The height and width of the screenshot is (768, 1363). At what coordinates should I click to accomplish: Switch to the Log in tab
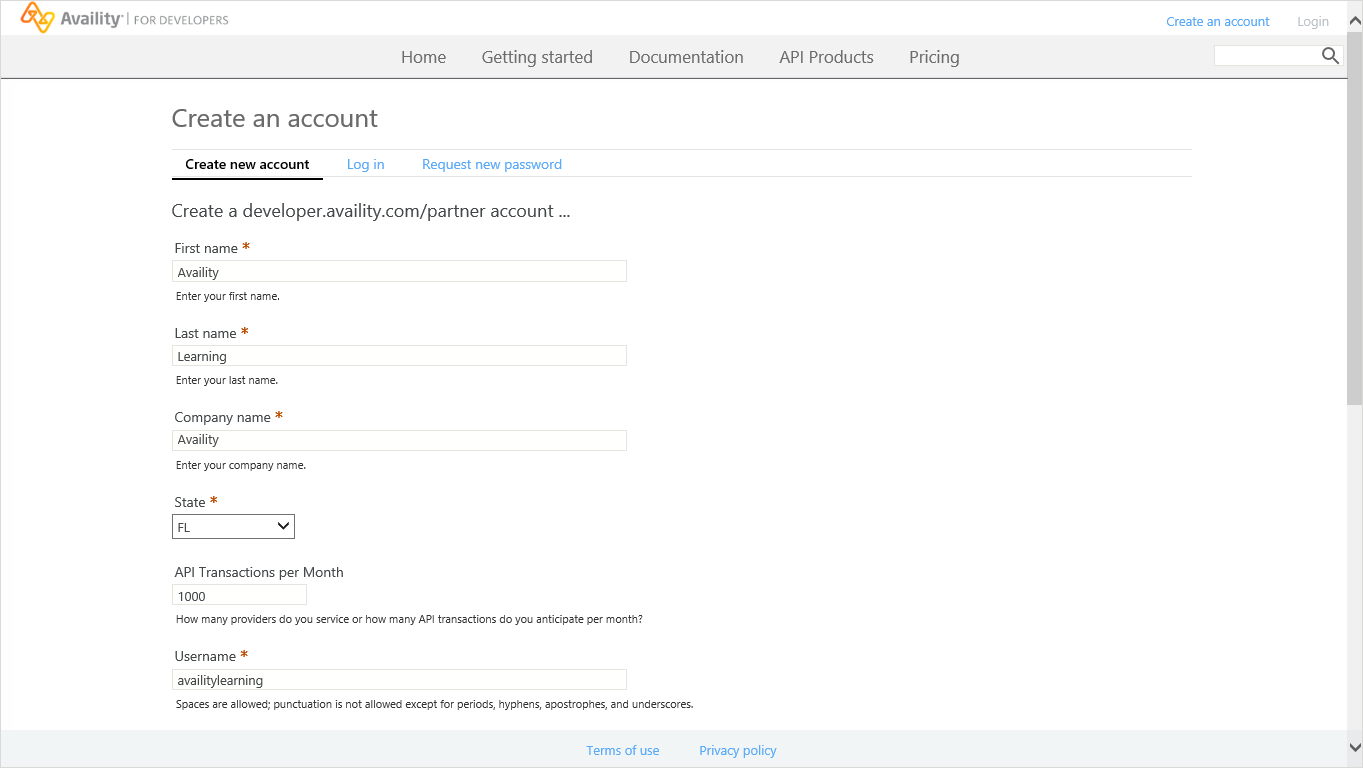click(x=365, y=164)
